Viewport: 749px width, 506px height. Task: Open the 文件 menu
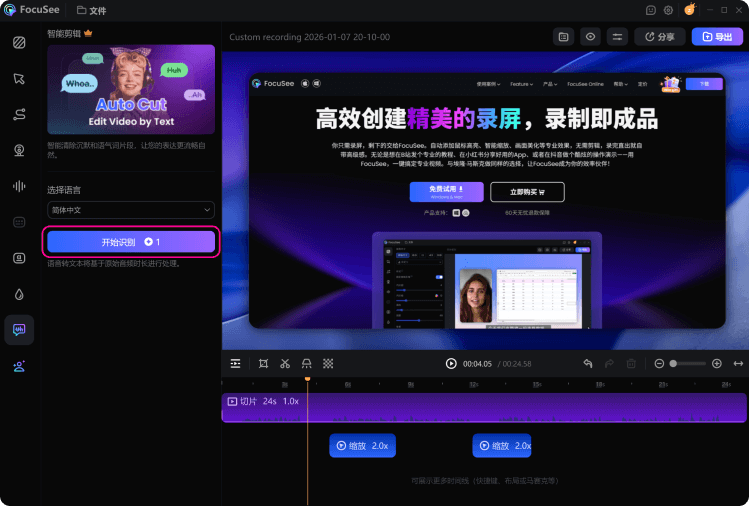tap(92, 10)
